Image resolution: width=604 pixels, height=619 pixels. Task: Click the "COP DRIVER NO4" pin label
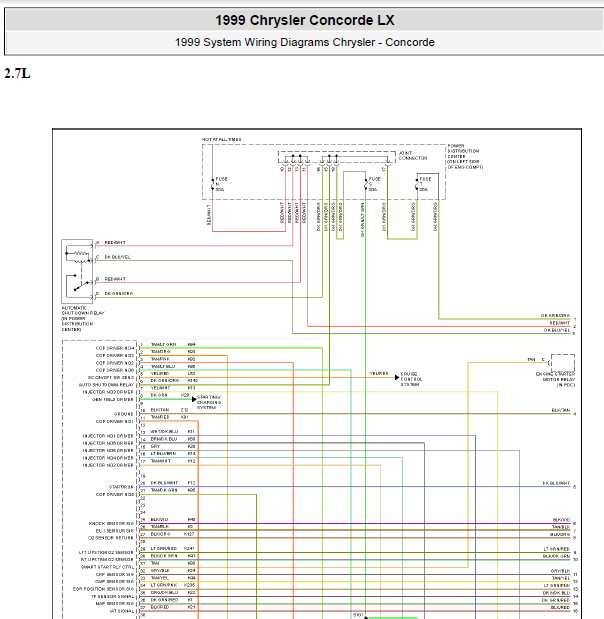click(115, 348)
